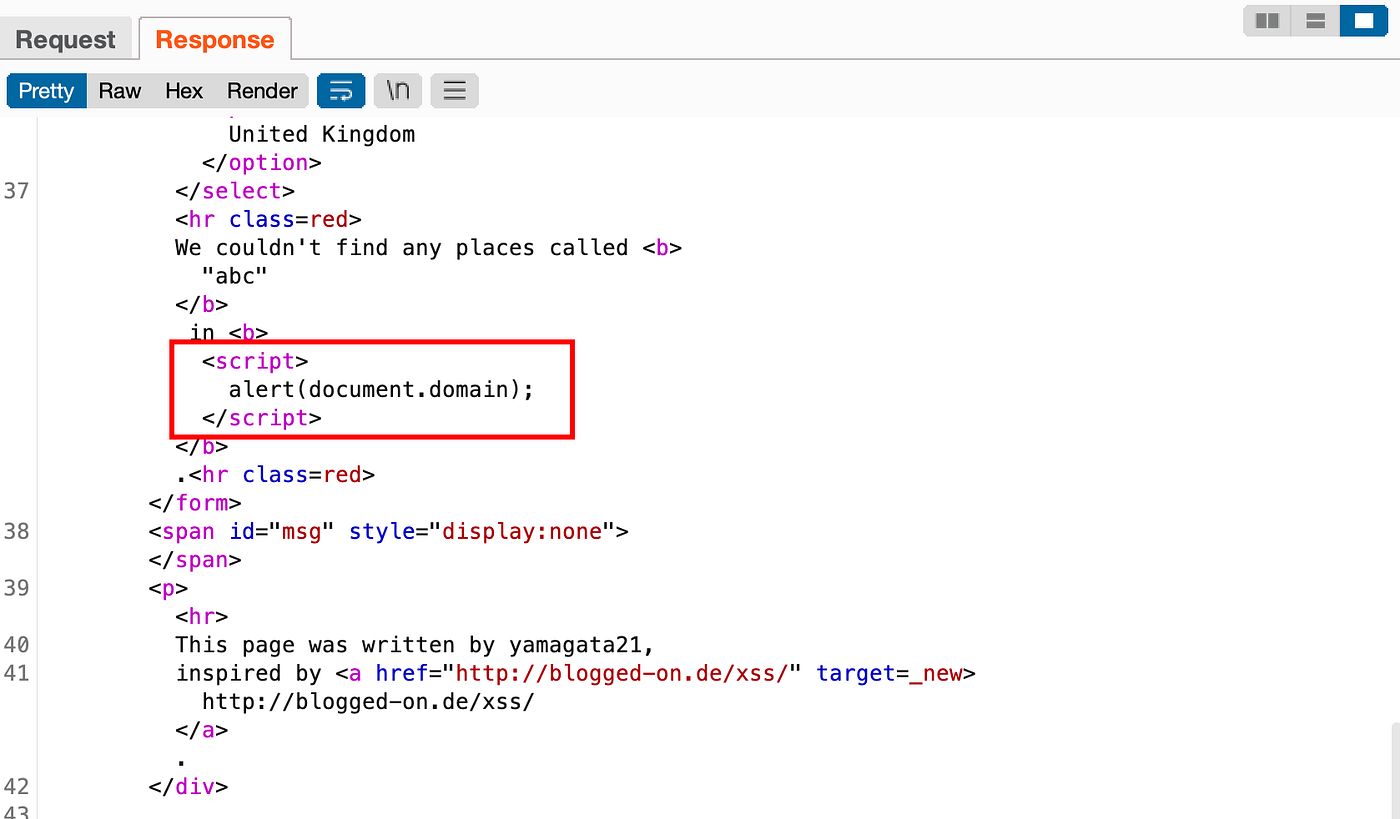Click the closing </div> tag

tap(188, 786)
